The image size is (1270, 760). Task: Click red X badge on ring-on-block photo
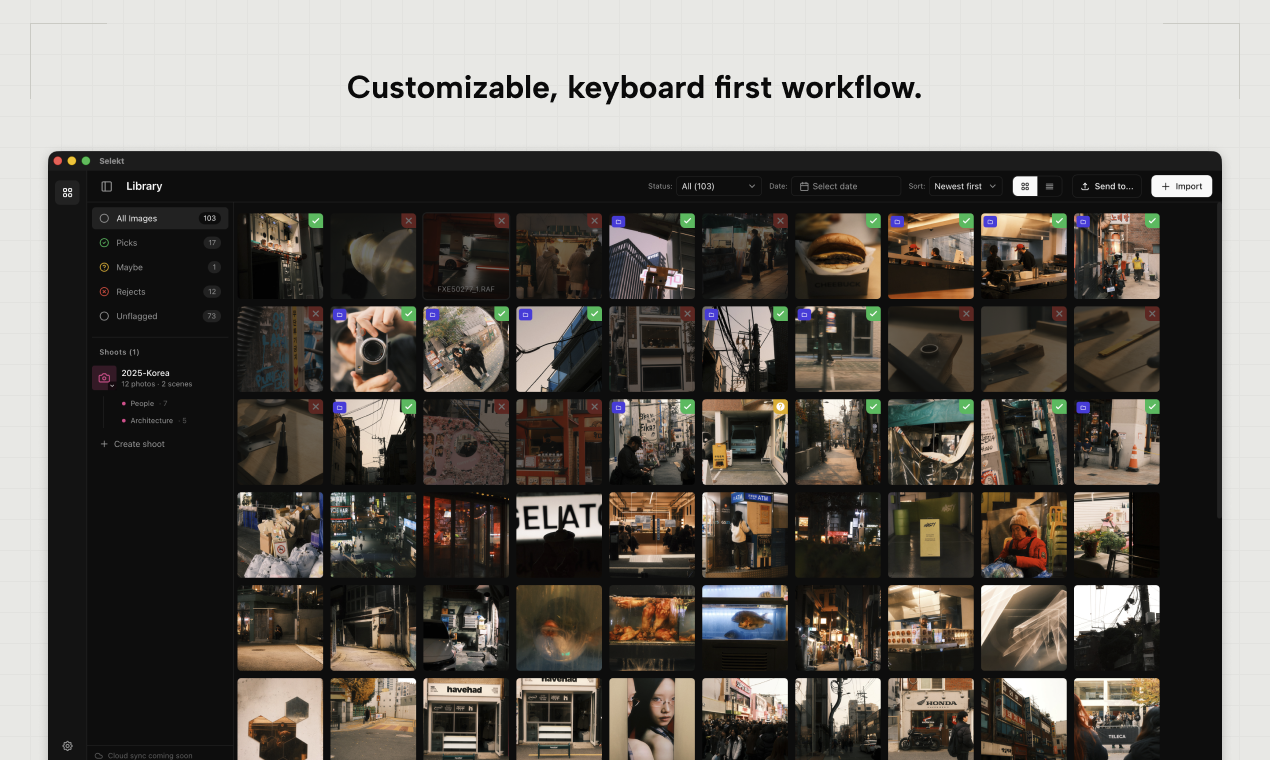tap(966, 314)
